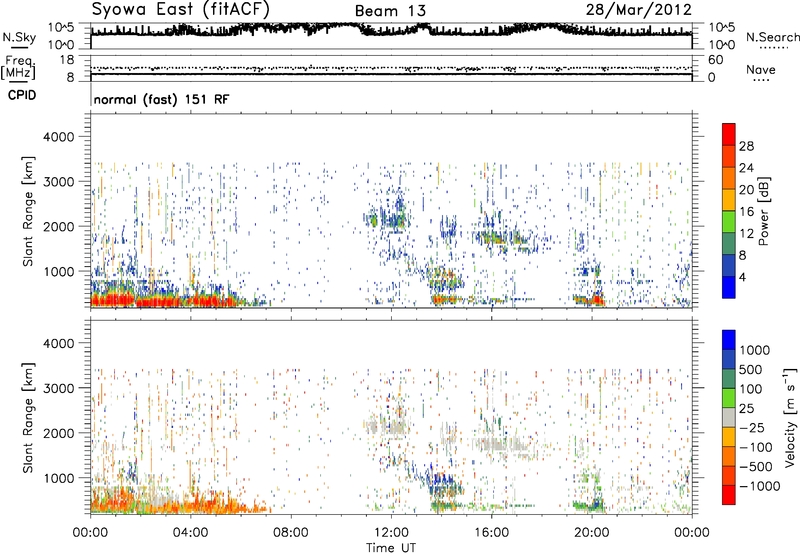Click the 'Time UT' axis label
Viewport: 800px width, 554px height.
(391, 548)
